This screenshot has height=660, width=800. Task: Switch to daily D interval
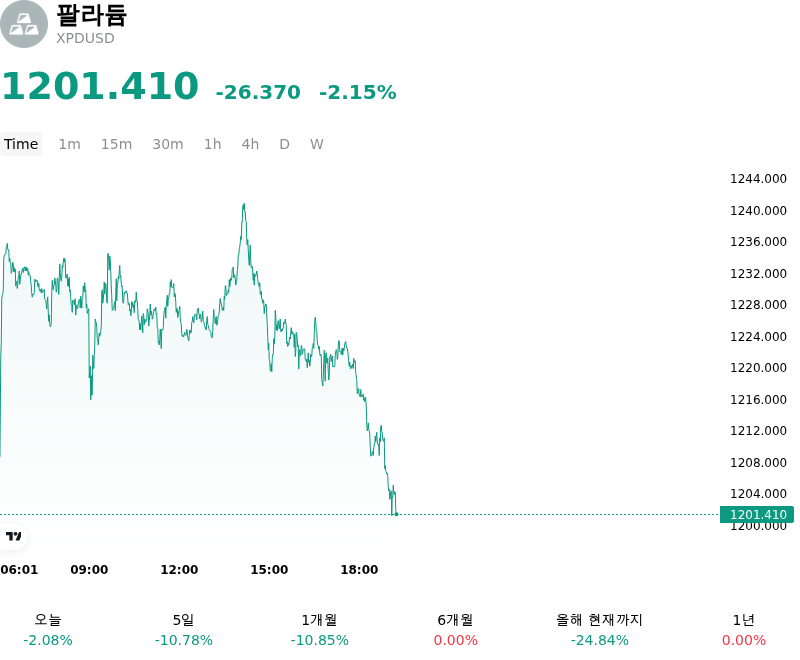285,144
